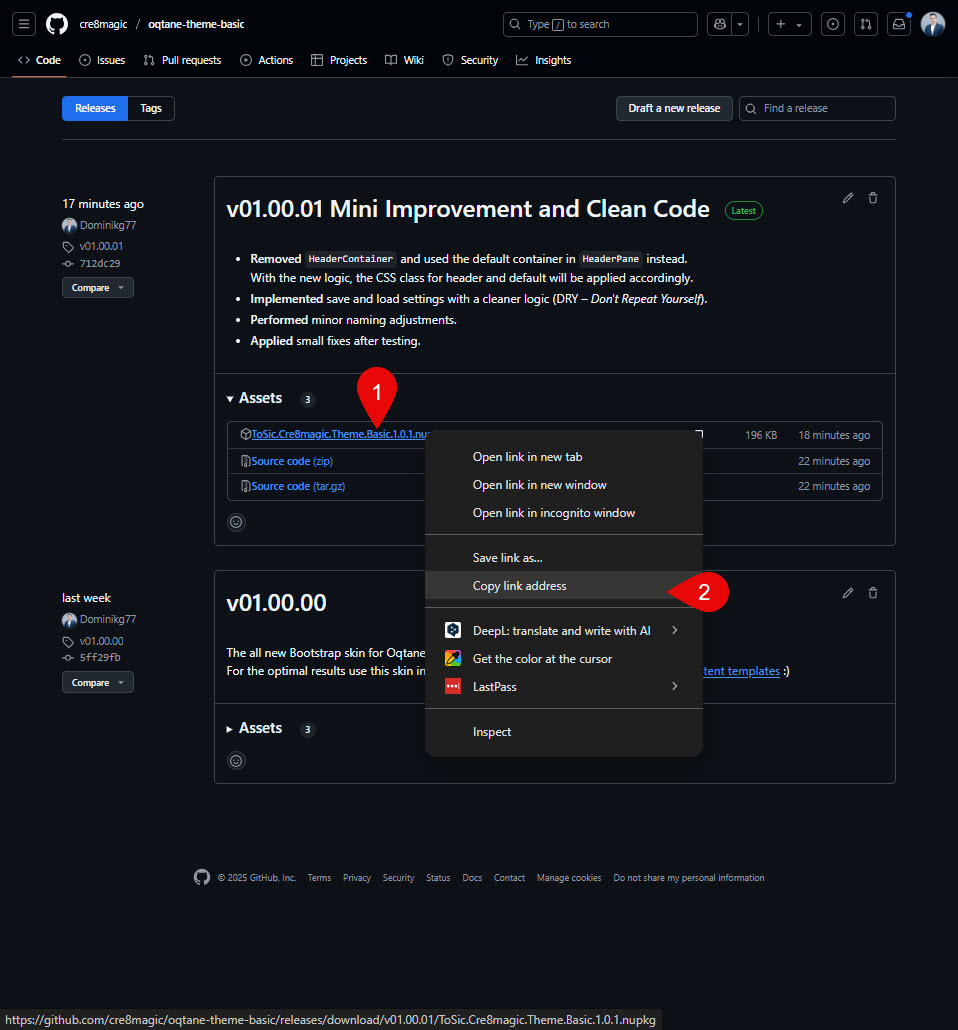Viewport: 958px width, 1030px height.
Task: Edit the v01.00.00 release with pencil icon
Action: (848, 593)
